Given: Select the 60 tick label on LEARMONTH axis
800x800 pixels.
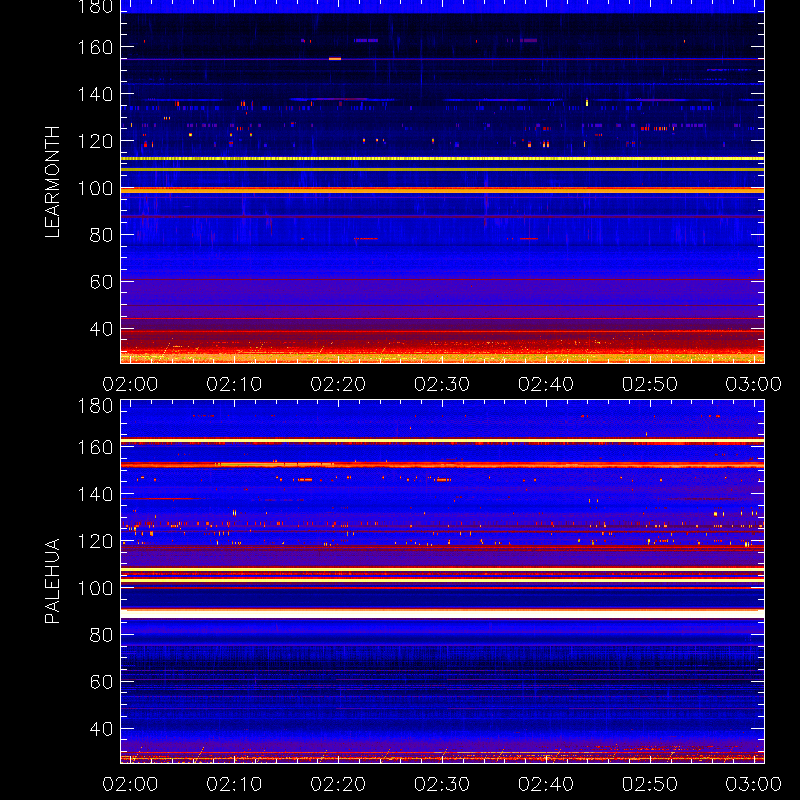Looking at the screenshot, I should [x=101, y=282].
